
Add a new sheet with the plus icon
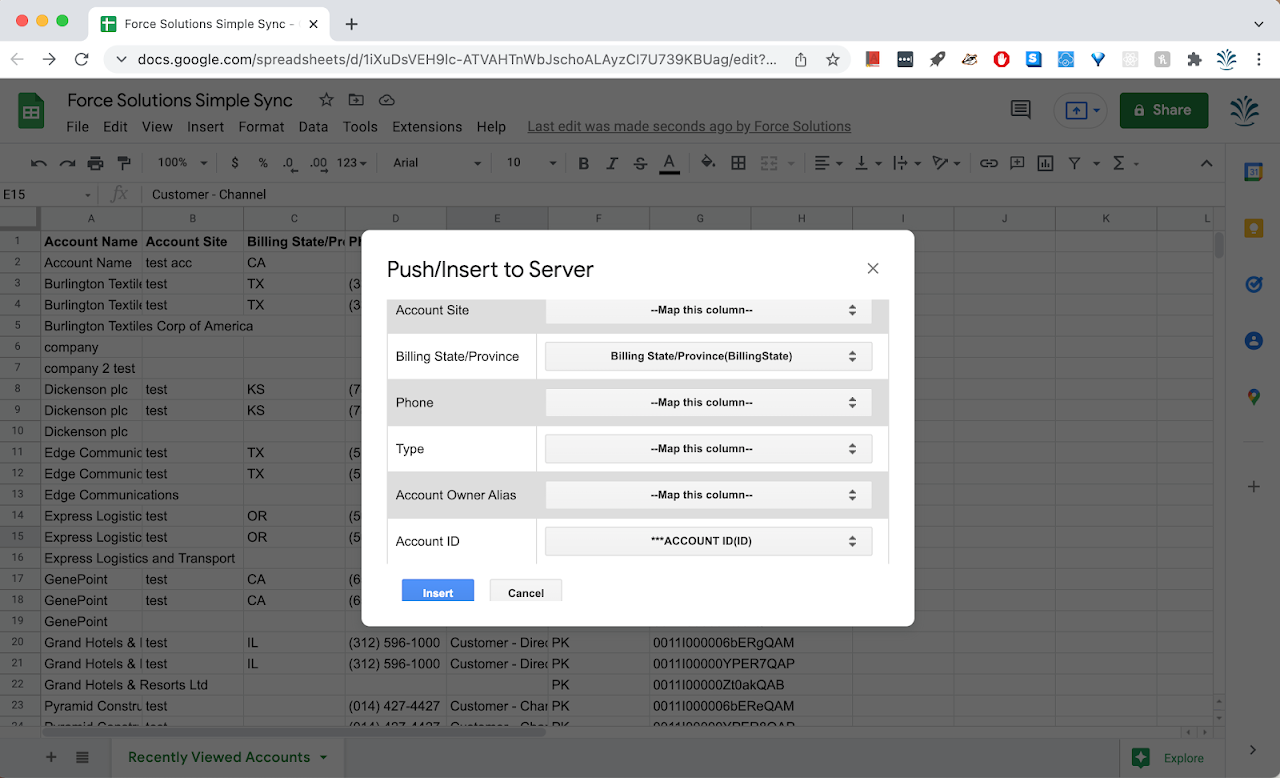(x=51, y=757)
